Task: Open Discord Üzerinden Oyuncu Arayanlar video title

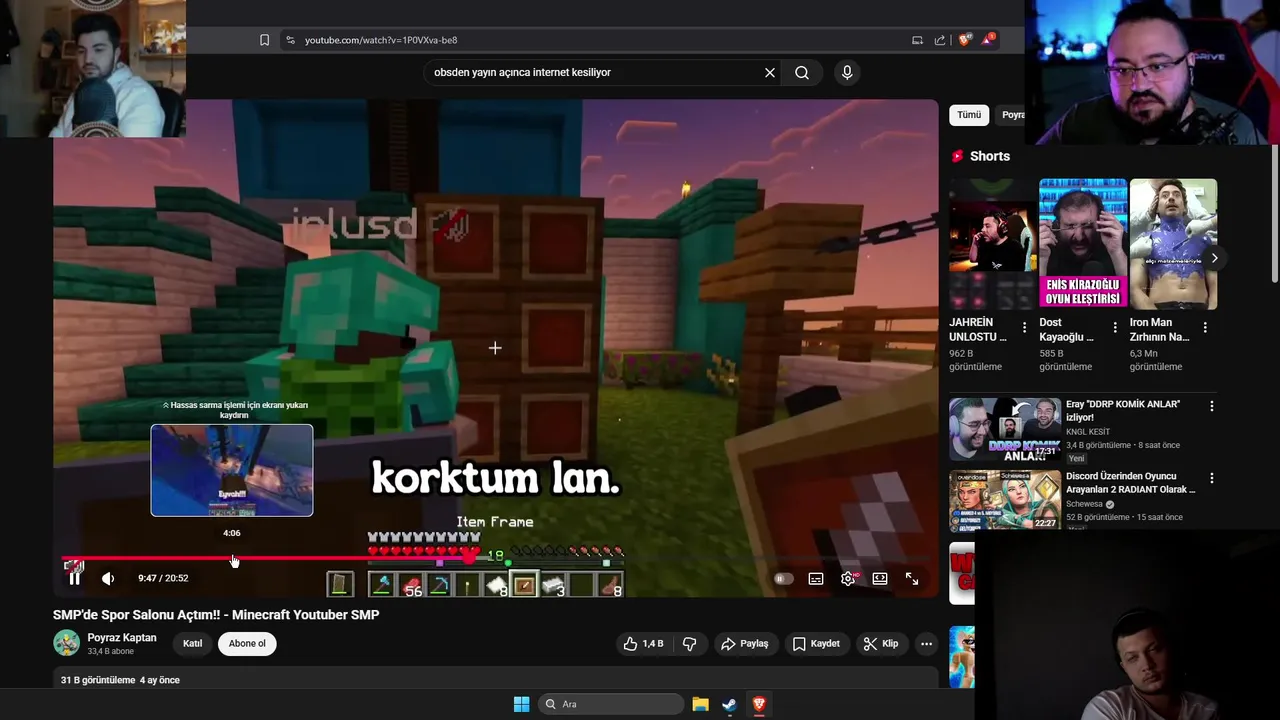Action: click(1131, 483)
